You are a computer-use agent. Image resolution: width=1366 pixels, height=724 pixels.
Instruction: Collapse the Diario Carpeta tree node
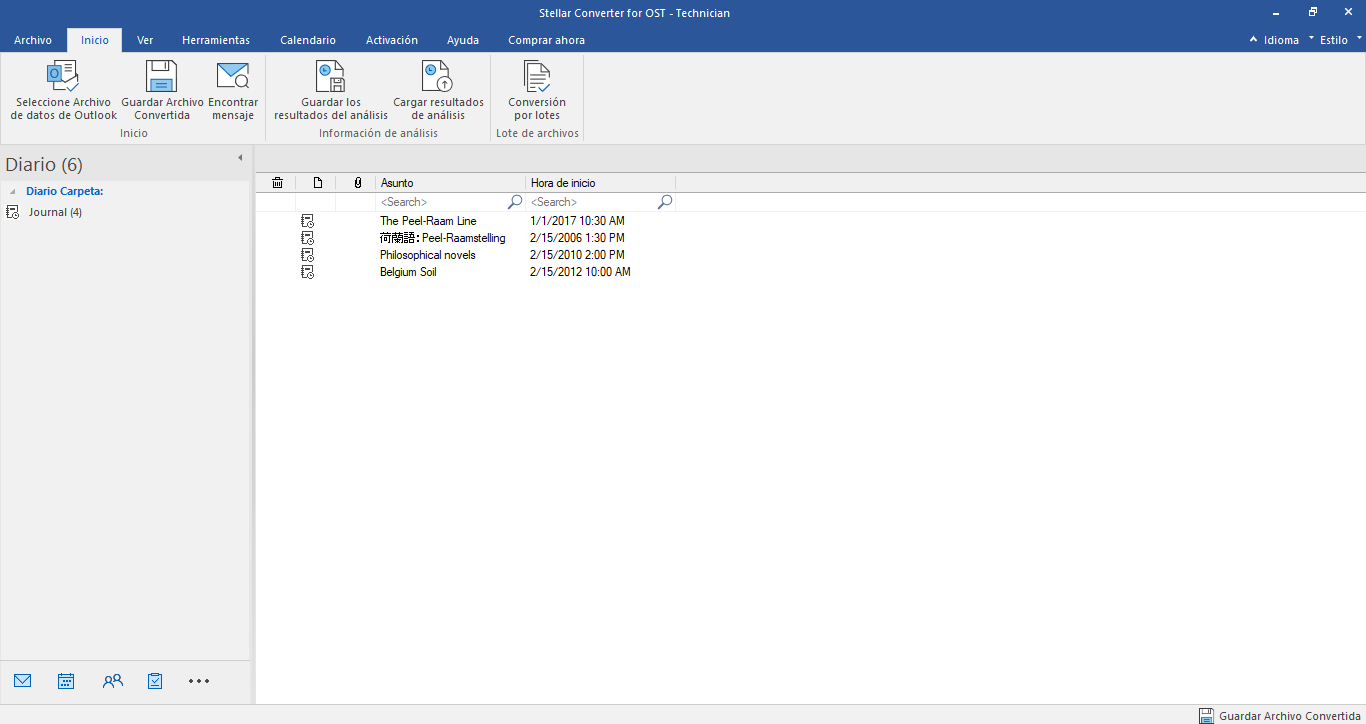[x=13, y=191]
